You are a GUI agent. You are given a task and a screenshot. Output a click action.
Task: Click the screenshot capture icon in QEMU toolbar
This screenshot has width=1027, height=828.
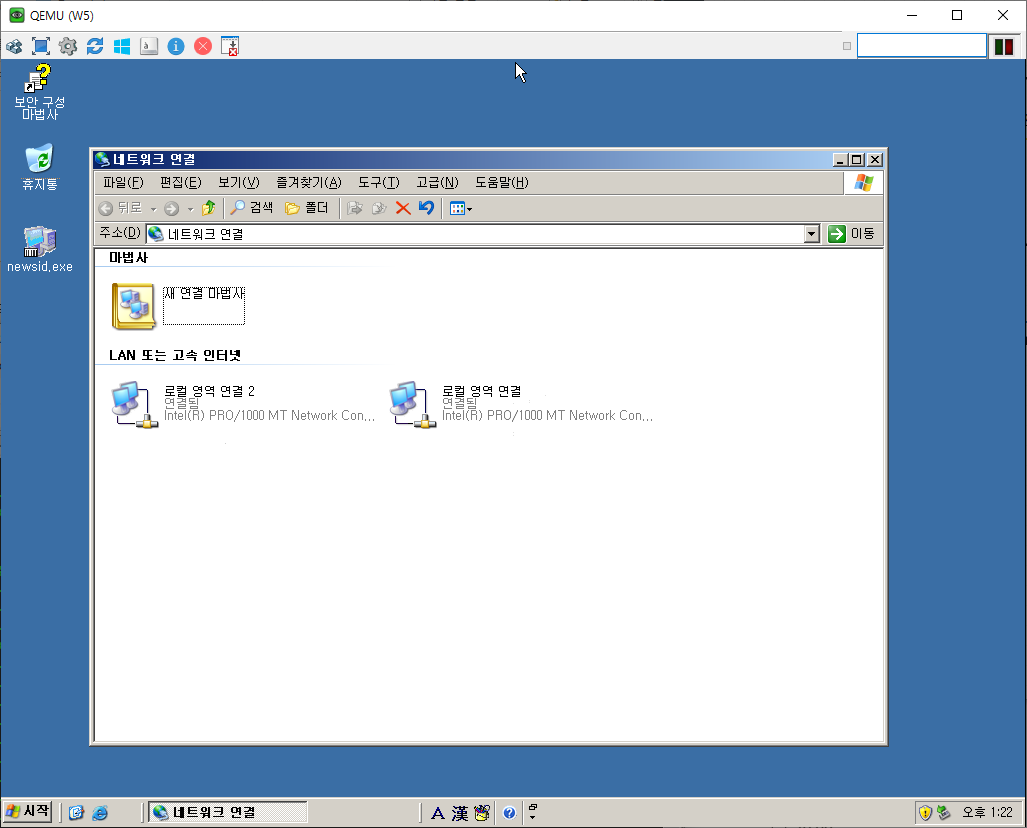point(230,47)
